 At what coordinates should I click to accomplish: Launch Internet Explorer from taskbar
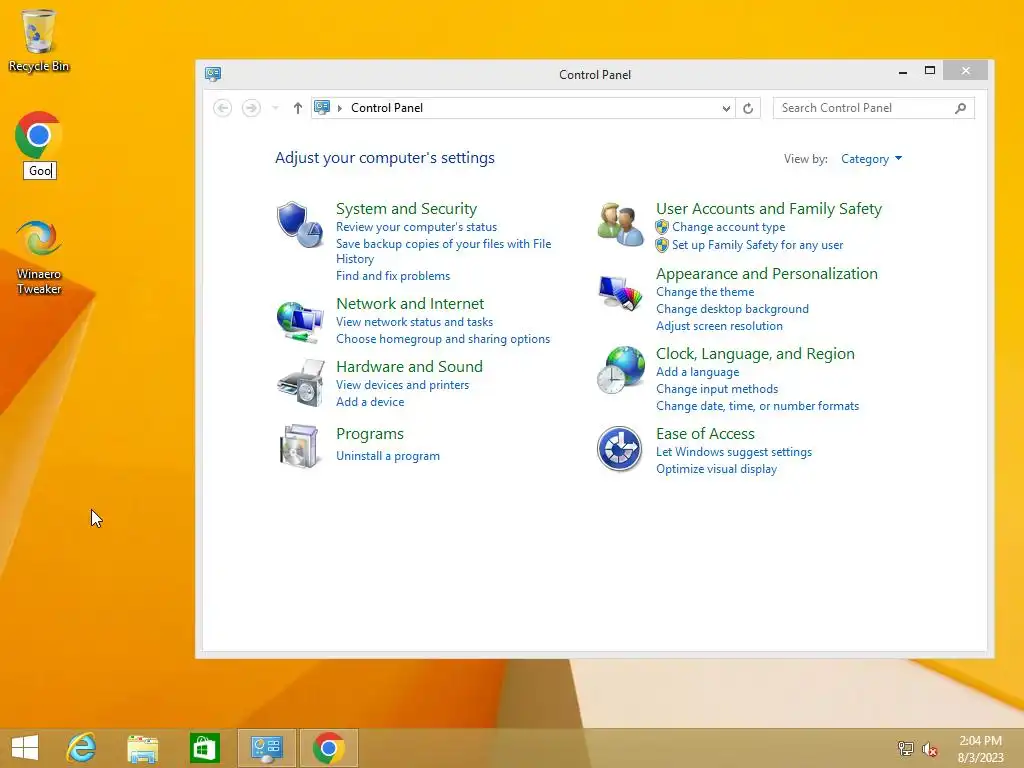tap(82, 748)
